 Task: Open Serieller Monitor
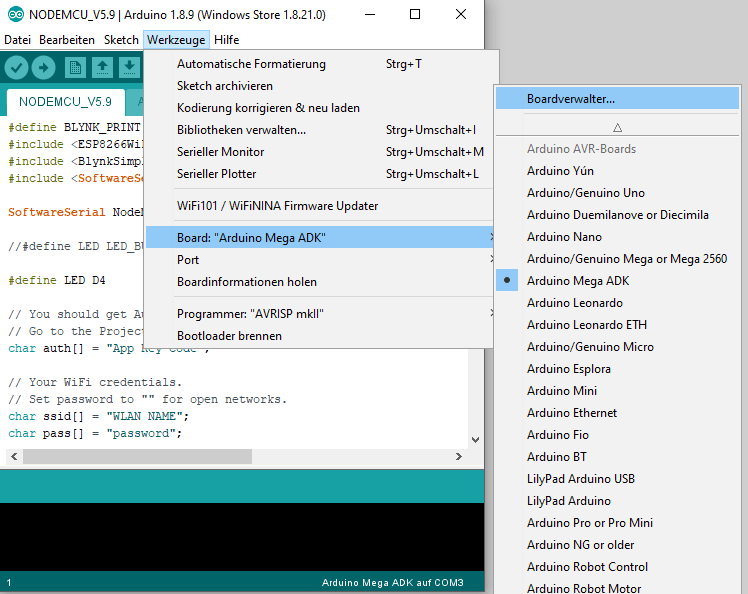point(319,152)
